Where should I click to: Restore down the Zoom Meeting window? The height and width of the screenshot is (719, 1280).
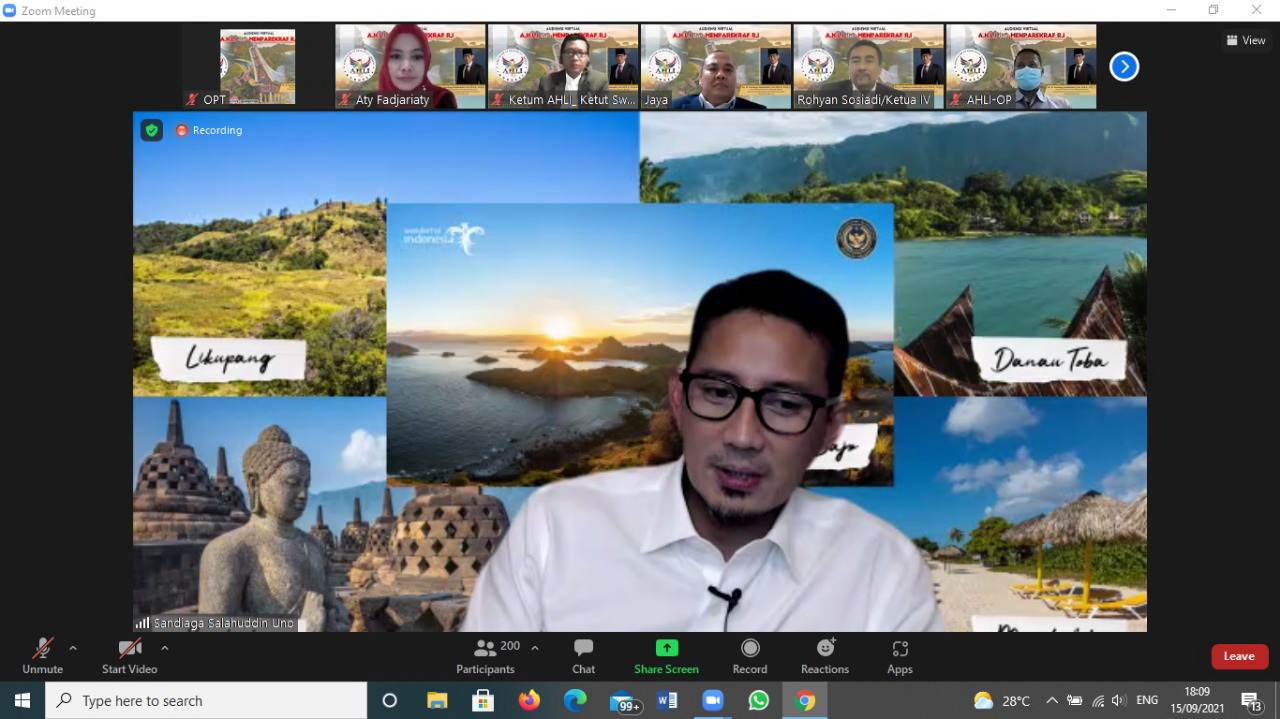click(1214, 10)
